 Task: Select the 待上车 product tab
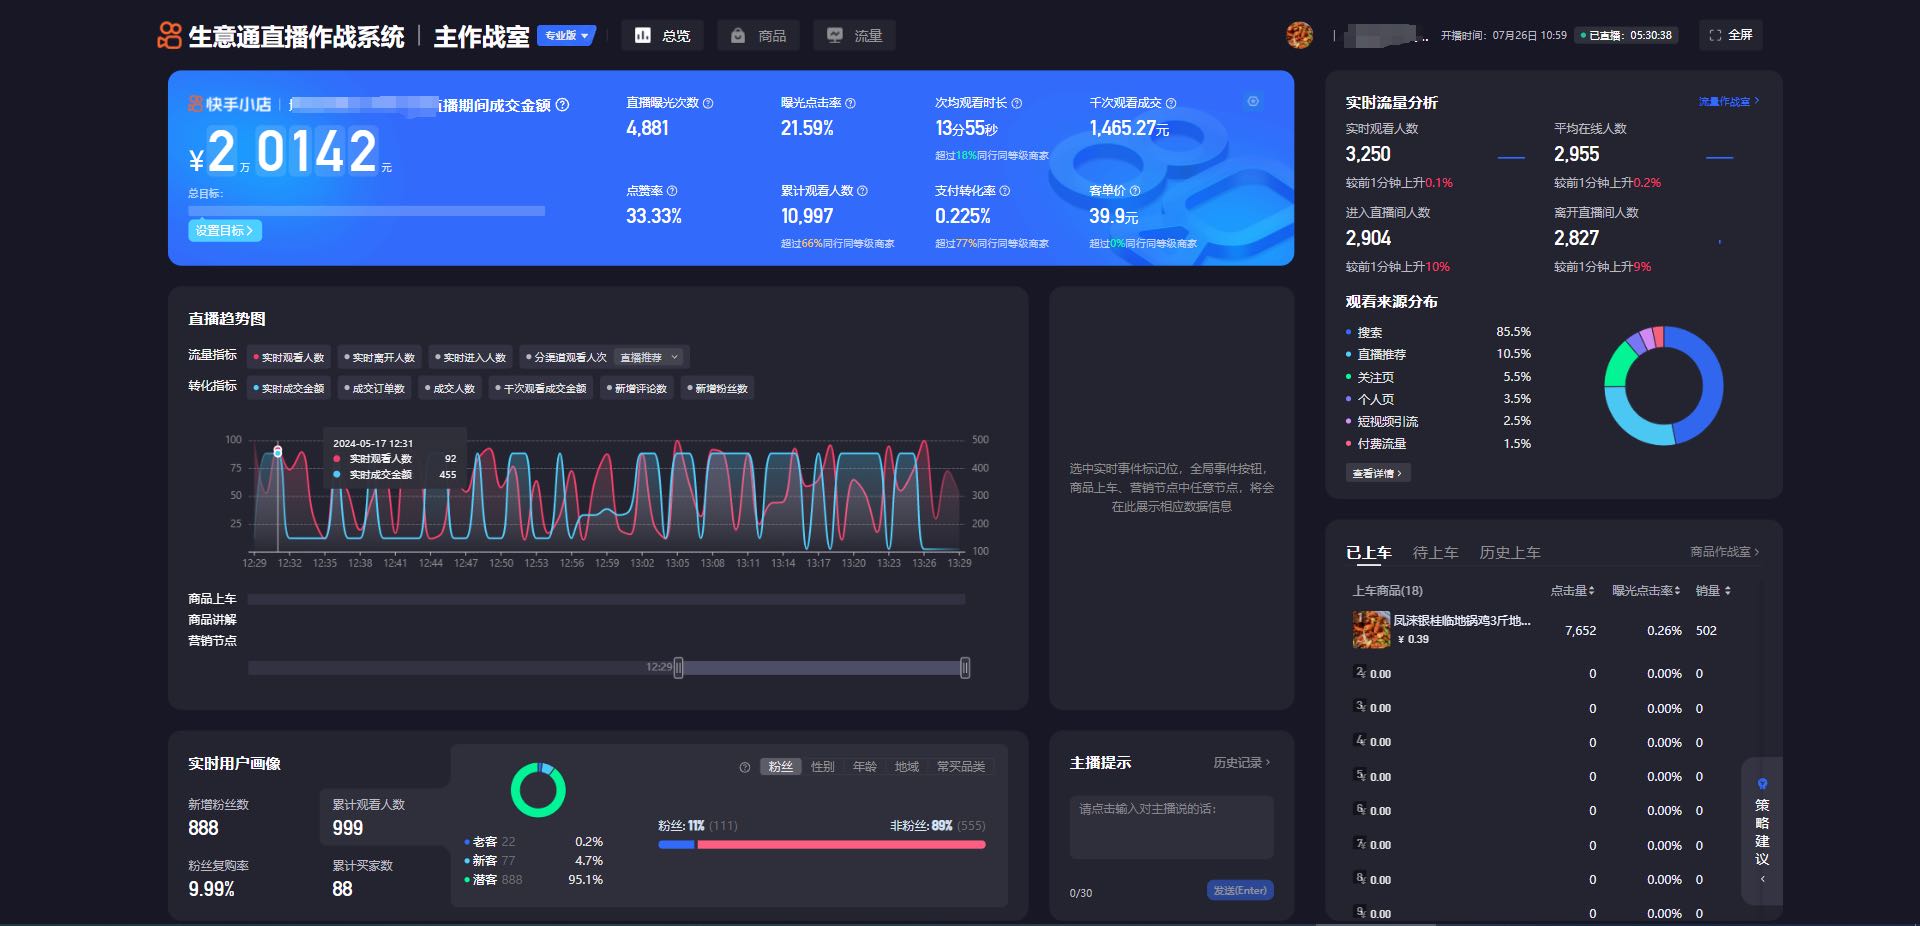tap(1435, 552)
